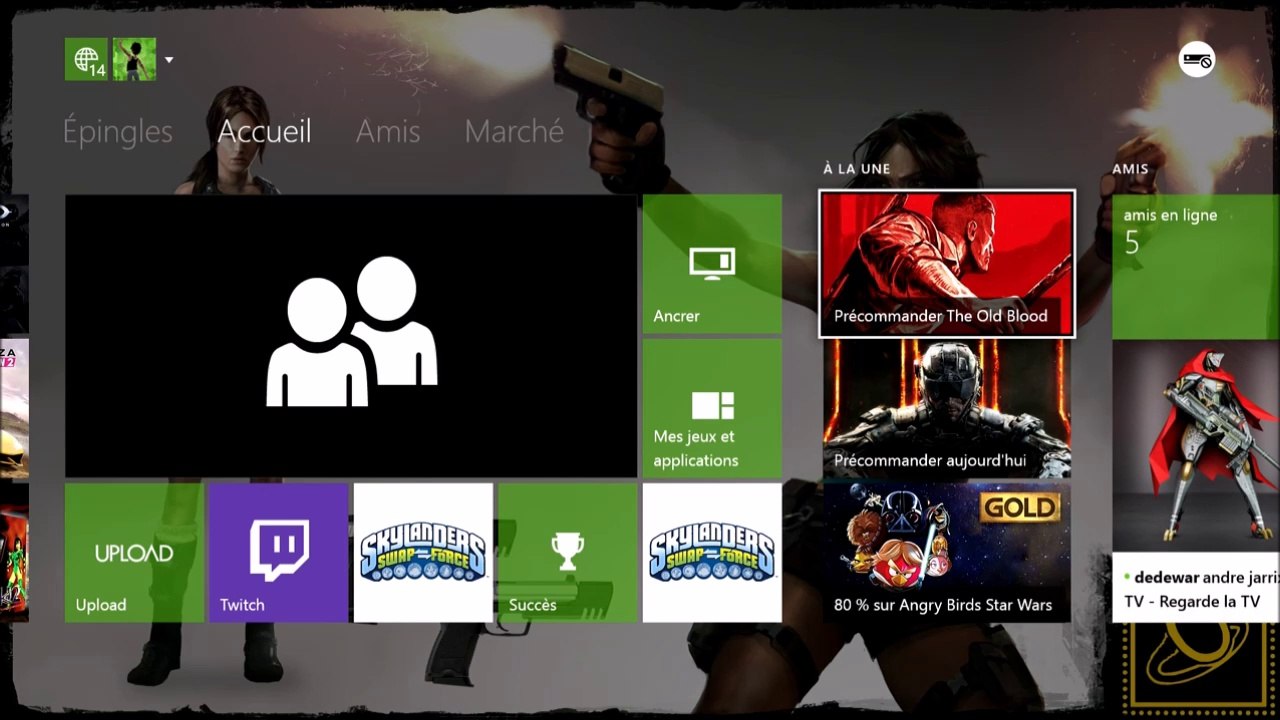This screenshot has width=1280, height=720.
Task: Launch the Upload tile
Action: click(134, 553)
